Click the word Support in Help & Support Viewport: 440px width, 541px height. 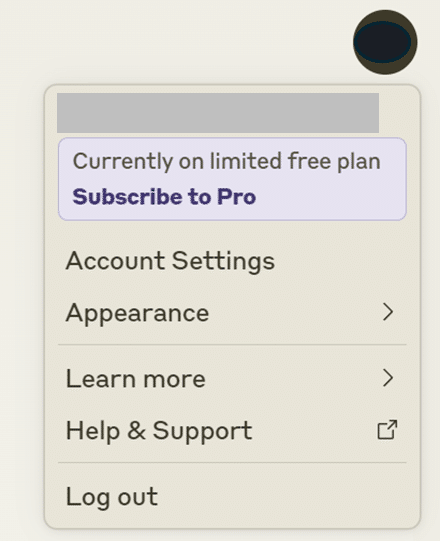pyautogui.click(x=203, y=431)
